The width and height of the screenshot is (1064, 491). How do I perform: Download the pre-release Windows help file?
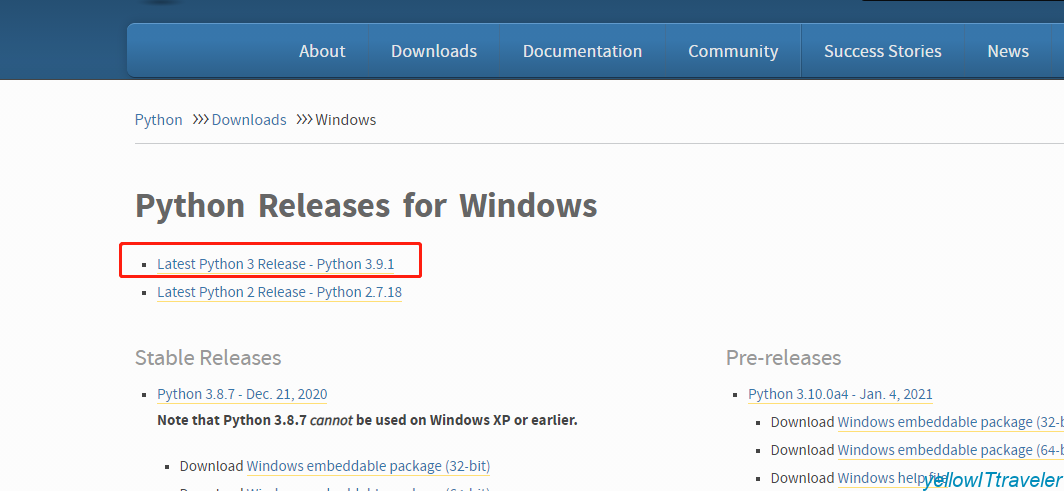pyautogui.click(x=878, y=478)
